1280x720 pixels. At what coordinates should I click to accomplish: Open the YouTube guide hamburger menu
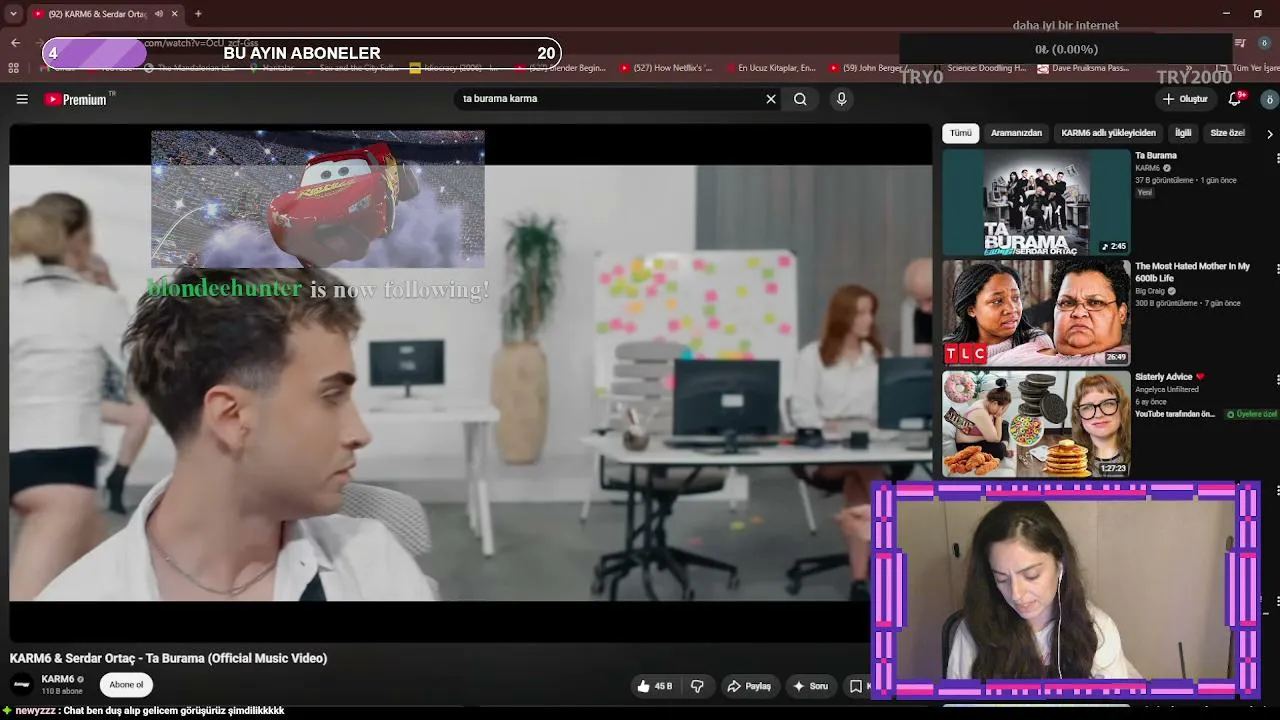(x=22, y=99)
